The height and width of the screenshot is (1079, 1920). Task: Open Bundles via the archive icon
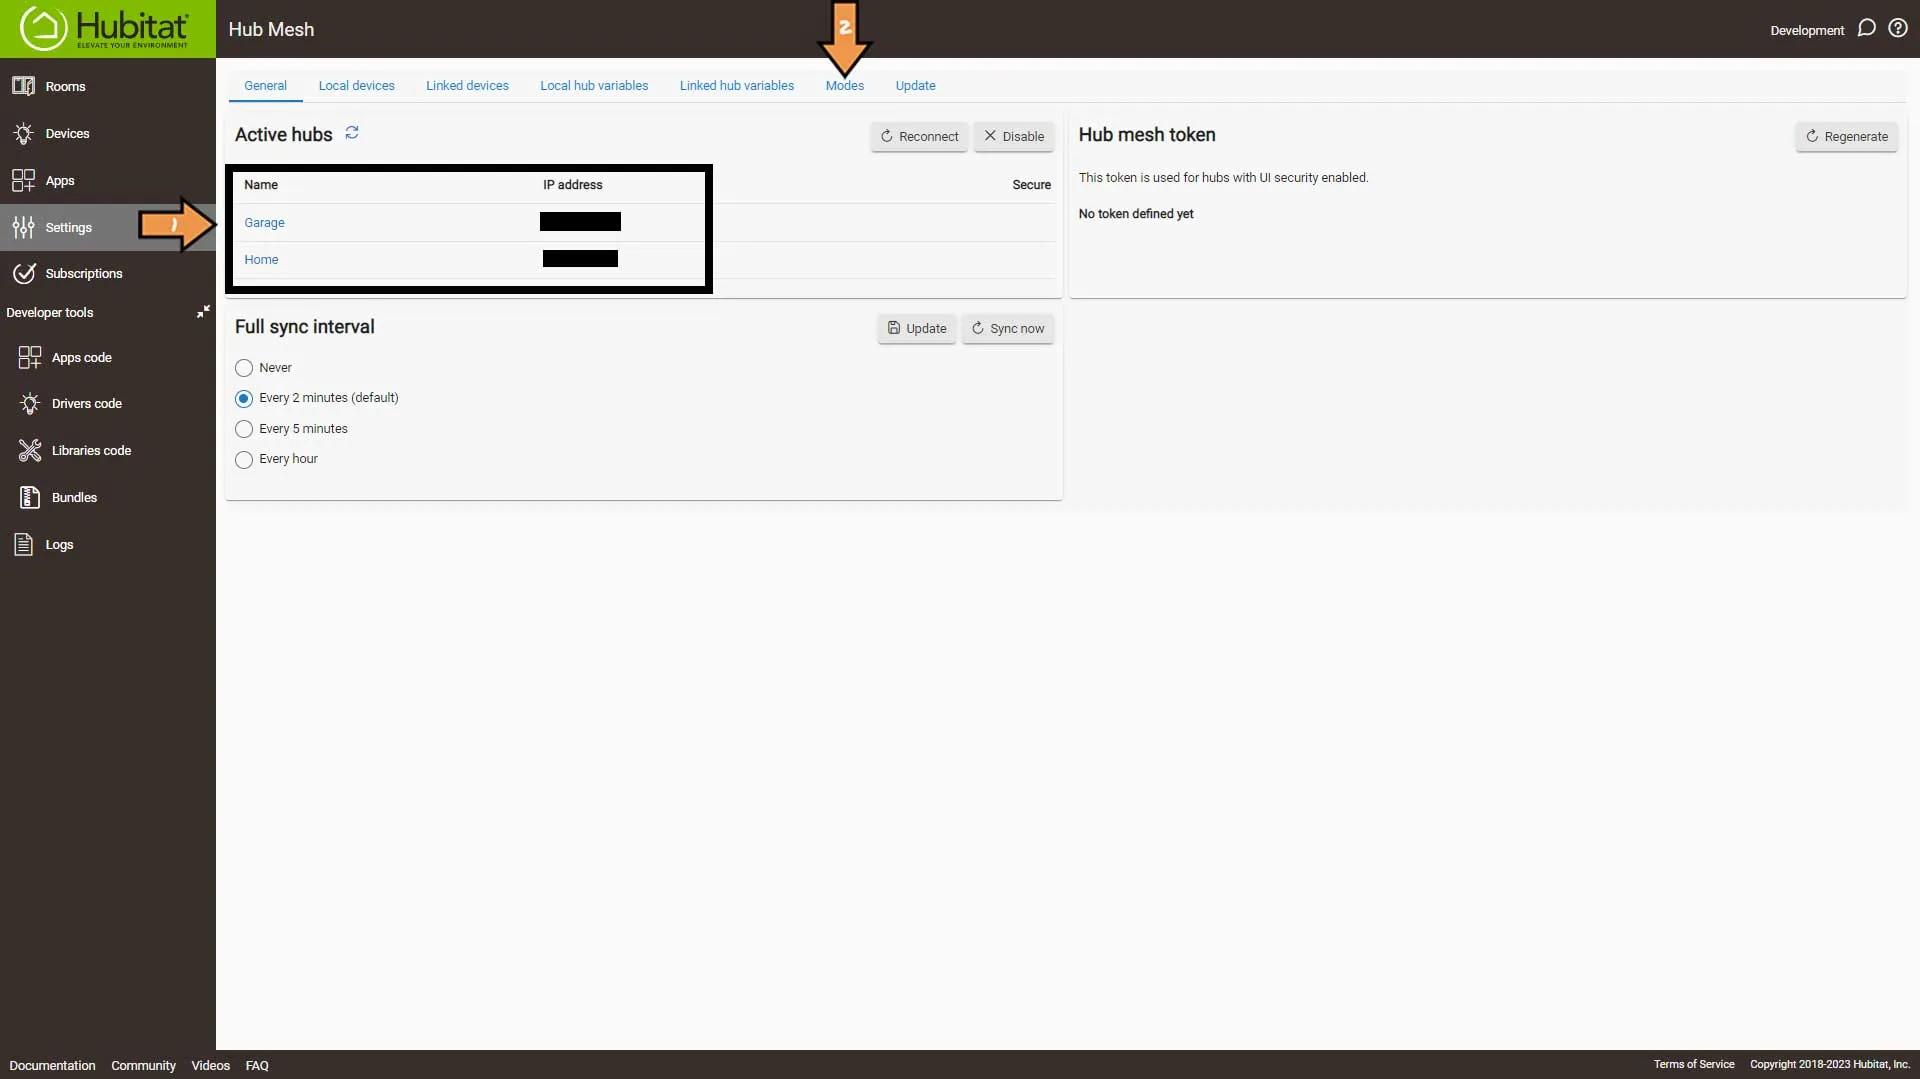30,497
